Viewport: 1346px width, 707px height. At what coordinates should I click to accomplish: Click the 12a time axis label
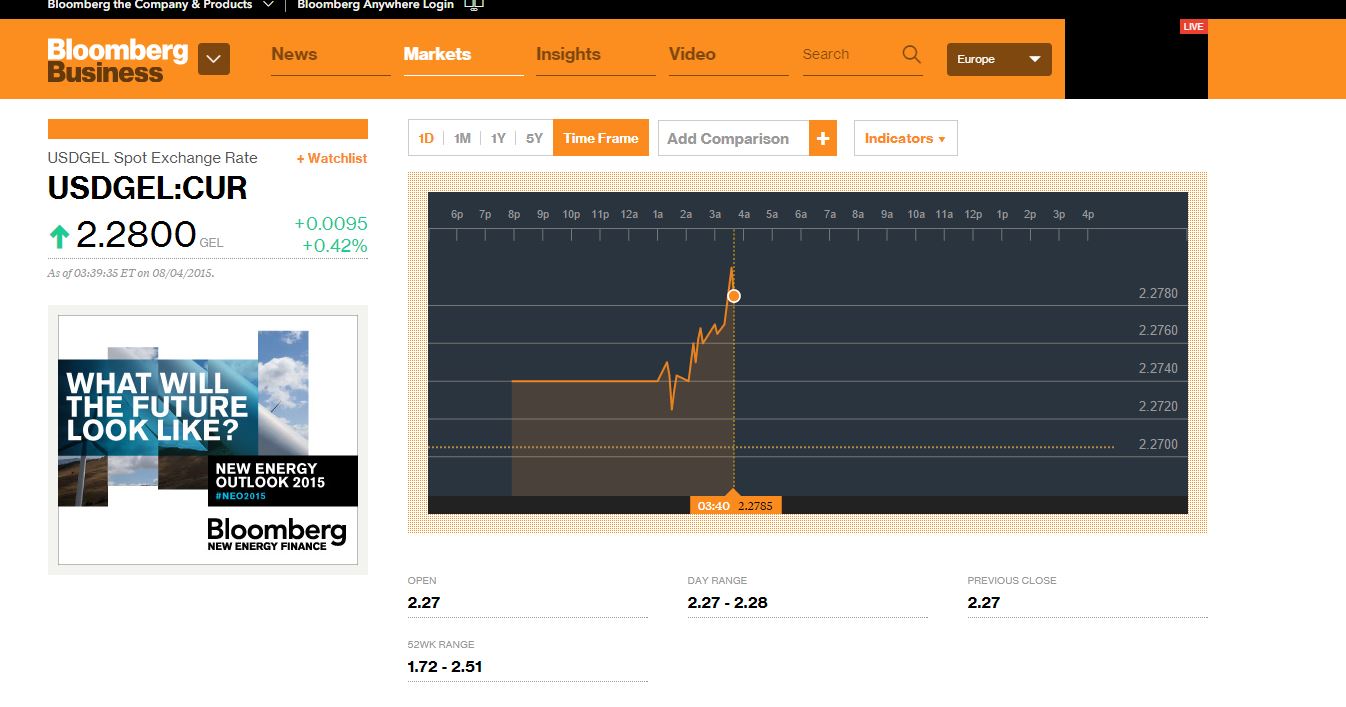[x=630, y=215]
